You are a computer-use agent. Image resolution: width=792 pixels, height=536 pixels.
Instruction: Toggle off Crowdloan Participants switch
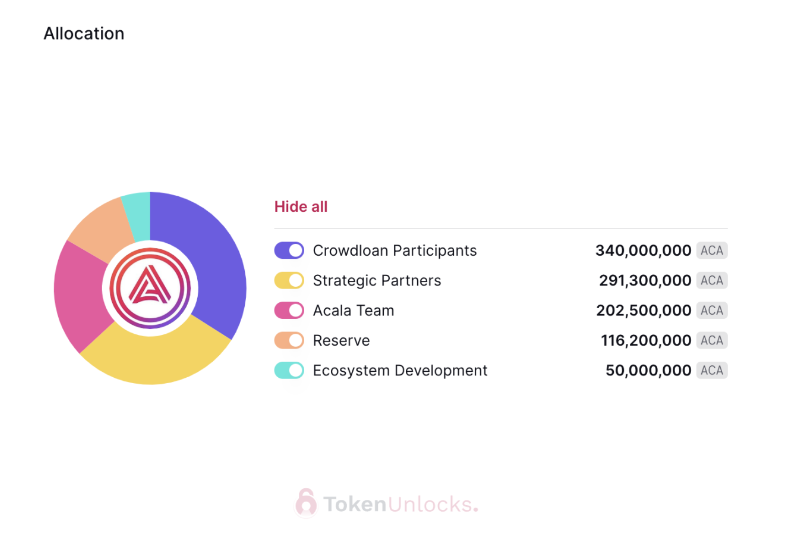[x=289, y=251]
